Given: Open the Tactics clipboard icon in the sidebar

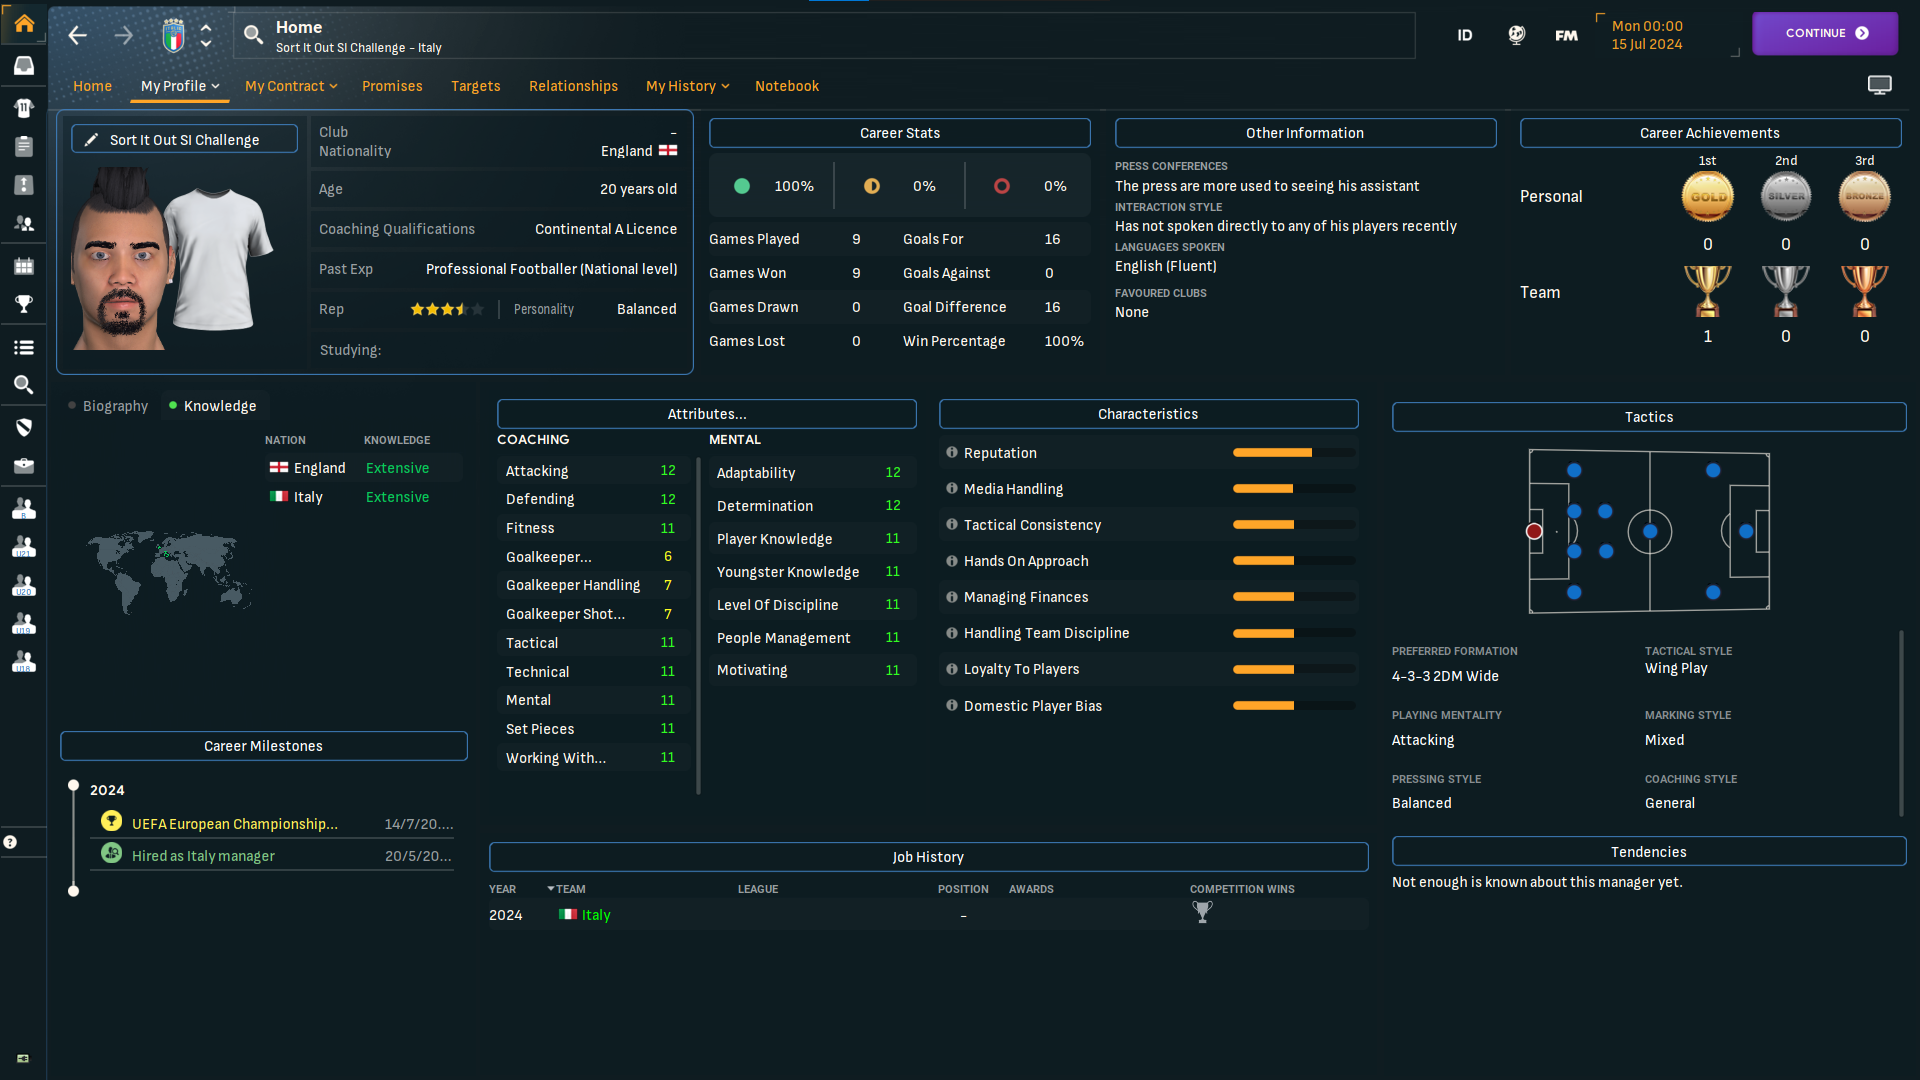Looking at the screenshot, I should (x=24, y=146).
